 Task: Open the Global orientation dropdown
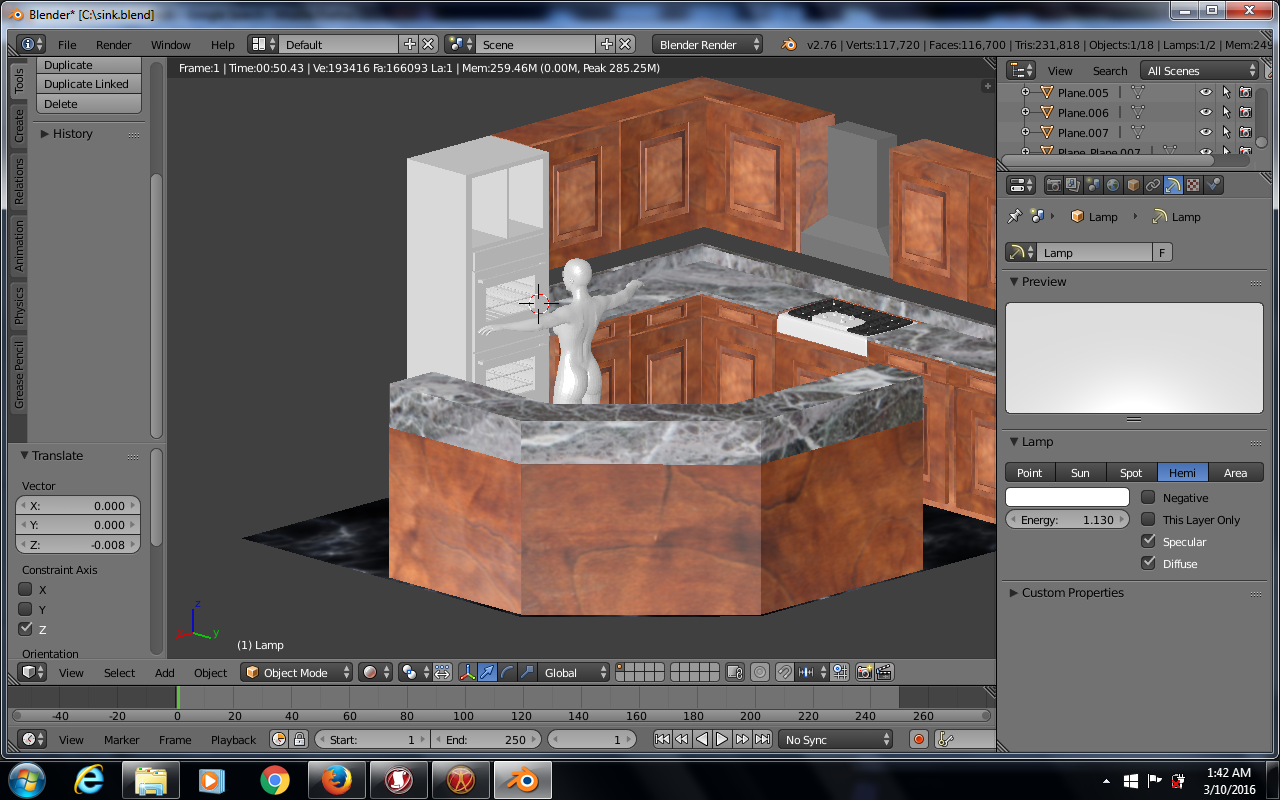(x=574, y=672)
